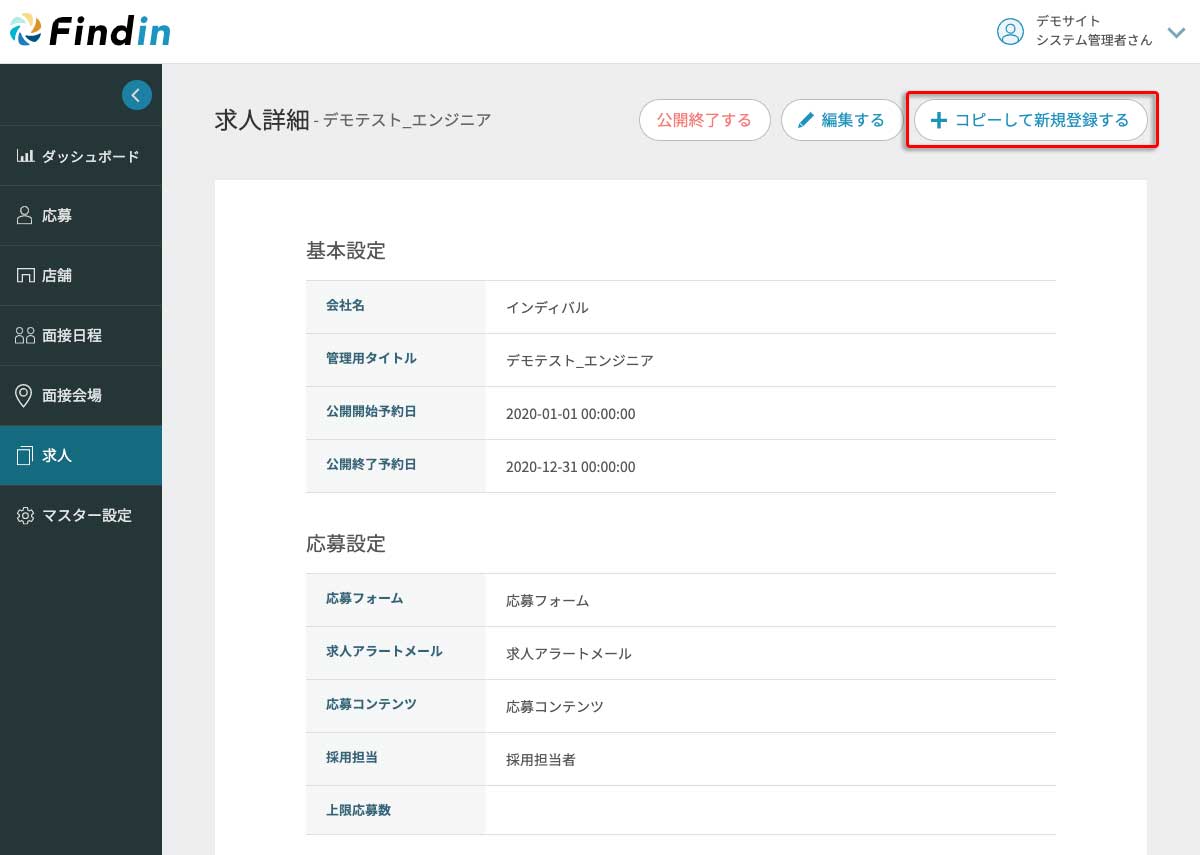Open ダッシュボード in the sidebar
Screen dimensions: 1200x855
click(90, 156)
